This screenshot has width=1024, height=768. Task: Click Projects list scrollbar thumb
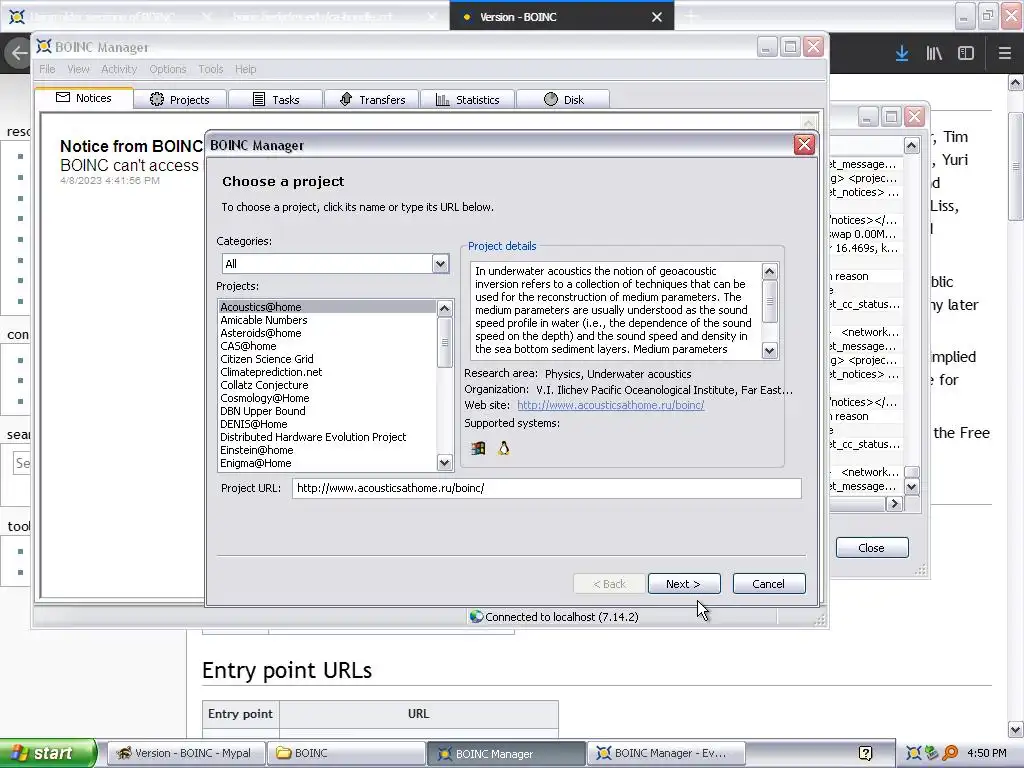coord(445,342)
